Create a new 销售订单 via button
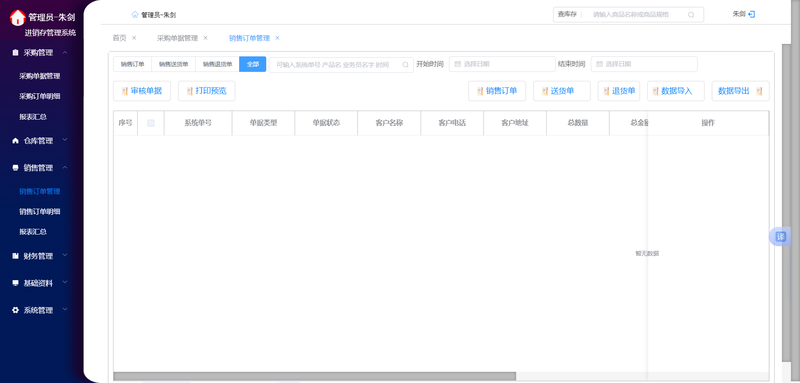Image resolution: width=800 pixels, height=383 pixels. [497, 91]
